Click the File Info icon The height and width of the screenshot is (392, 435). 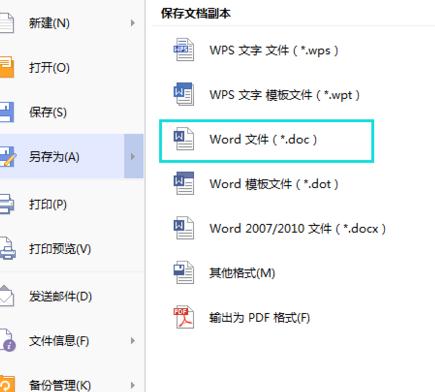(7, 340)
